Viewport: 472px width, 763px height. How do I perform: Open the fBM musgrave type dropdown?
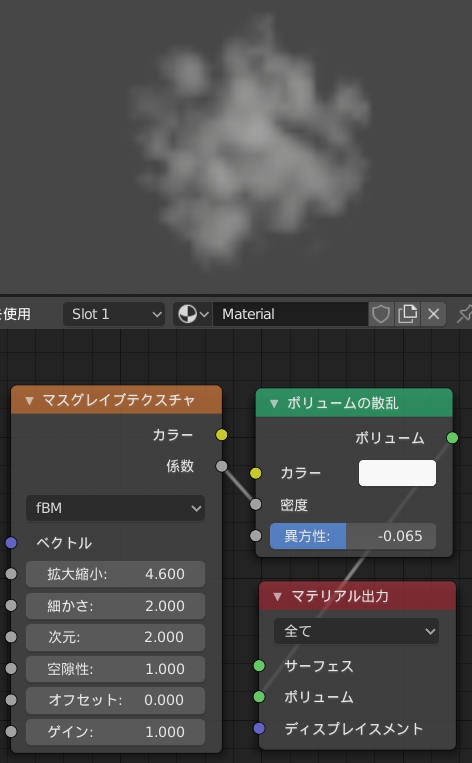tap(115, 508)
